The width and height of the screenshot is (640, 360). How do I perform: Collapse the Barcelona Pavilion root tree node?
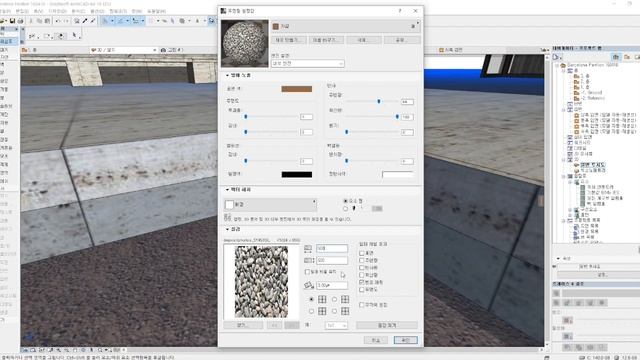pyautogui.click(x=557, y=65)
